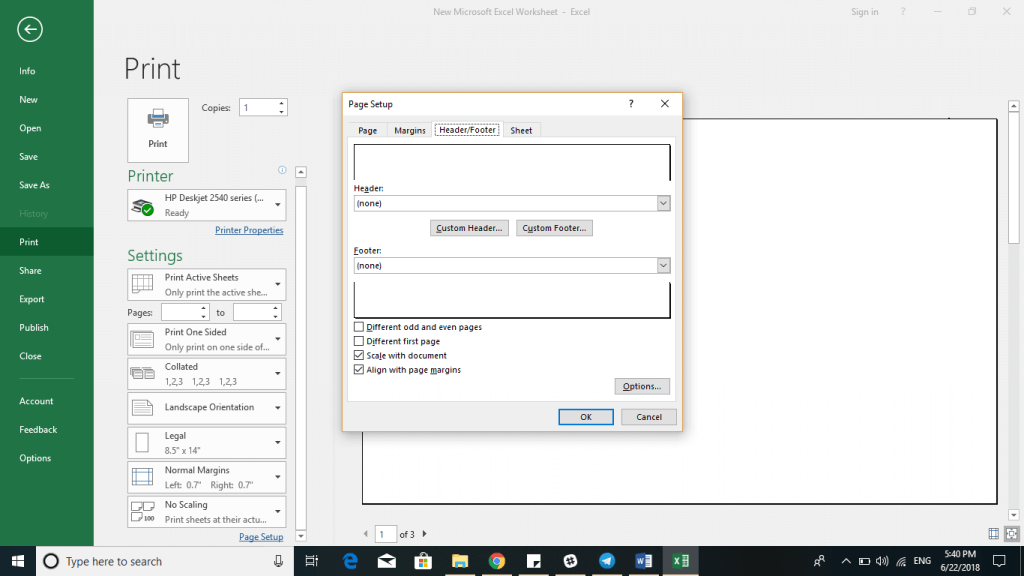Open the Footer dropdown showing (none)

662,265
